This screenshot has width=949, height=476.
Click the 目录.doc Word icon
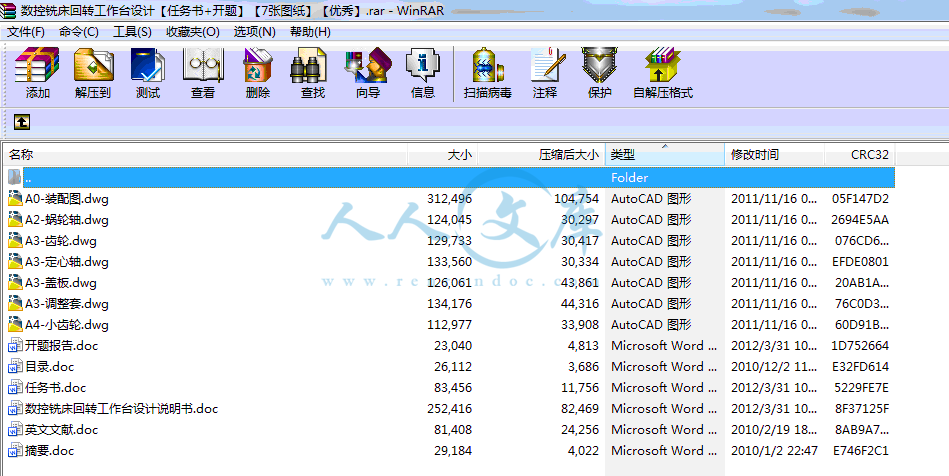click(x=15, y=366)
